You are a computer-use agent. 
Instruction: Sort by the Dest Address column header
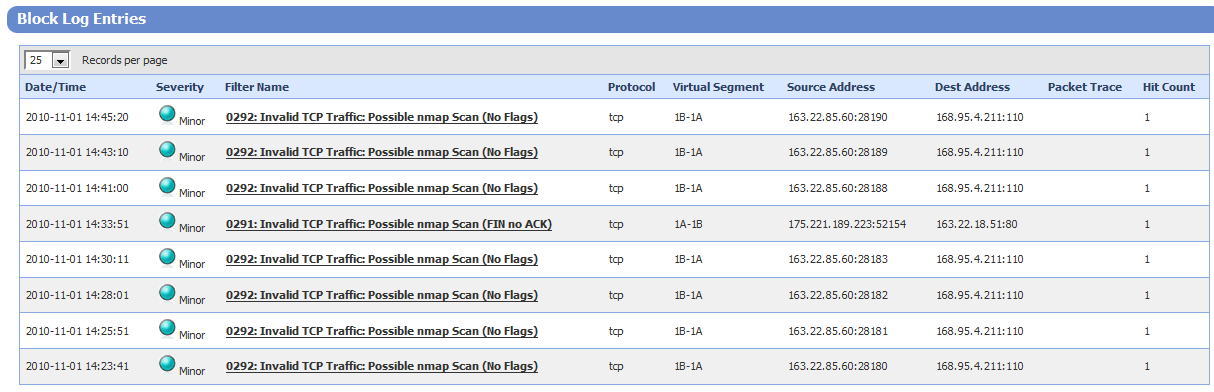pos(972,87)
